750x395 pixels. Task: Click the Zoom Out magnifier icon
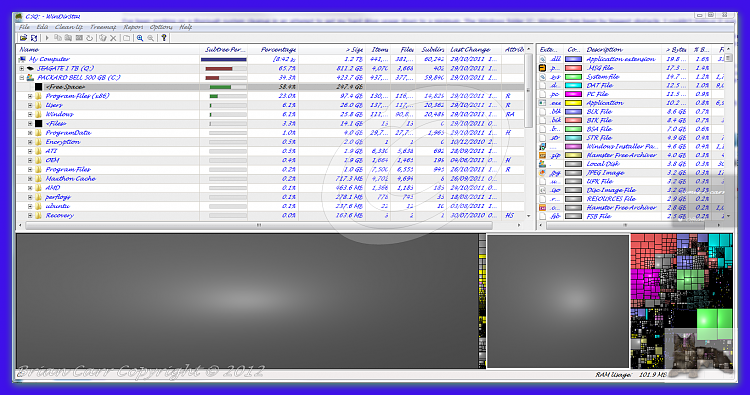[151, 38]
